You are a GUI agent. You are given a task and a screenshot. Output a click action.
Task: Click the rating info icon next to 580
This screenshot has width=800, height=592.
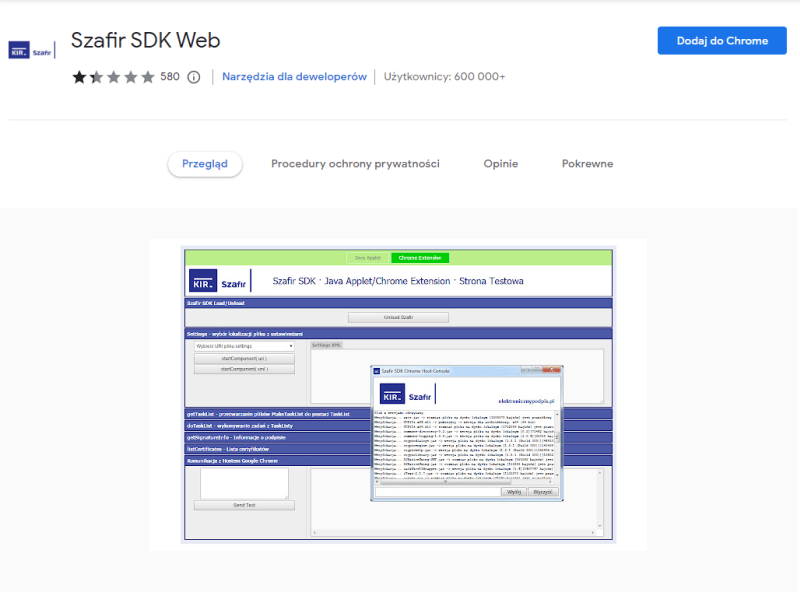coord(194,77)
